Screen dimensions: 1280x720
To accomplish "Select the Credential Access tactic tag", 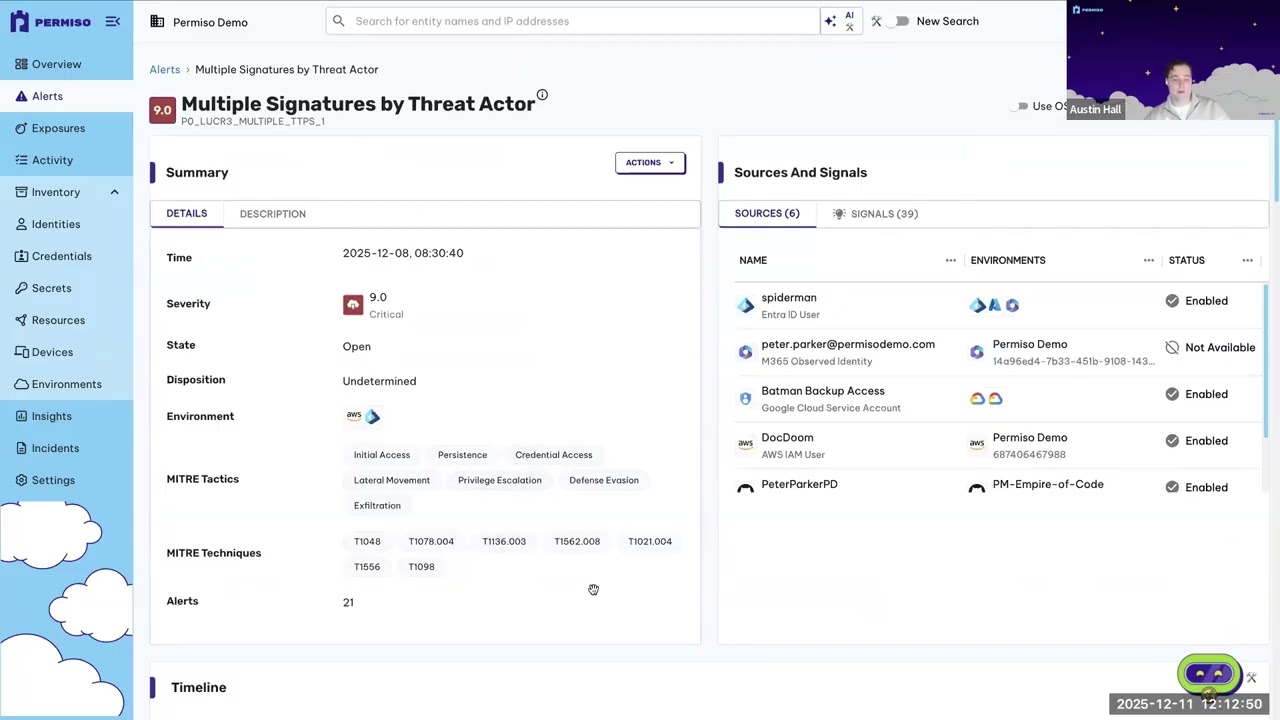I will pyautogui.click(x=554, y=455).
